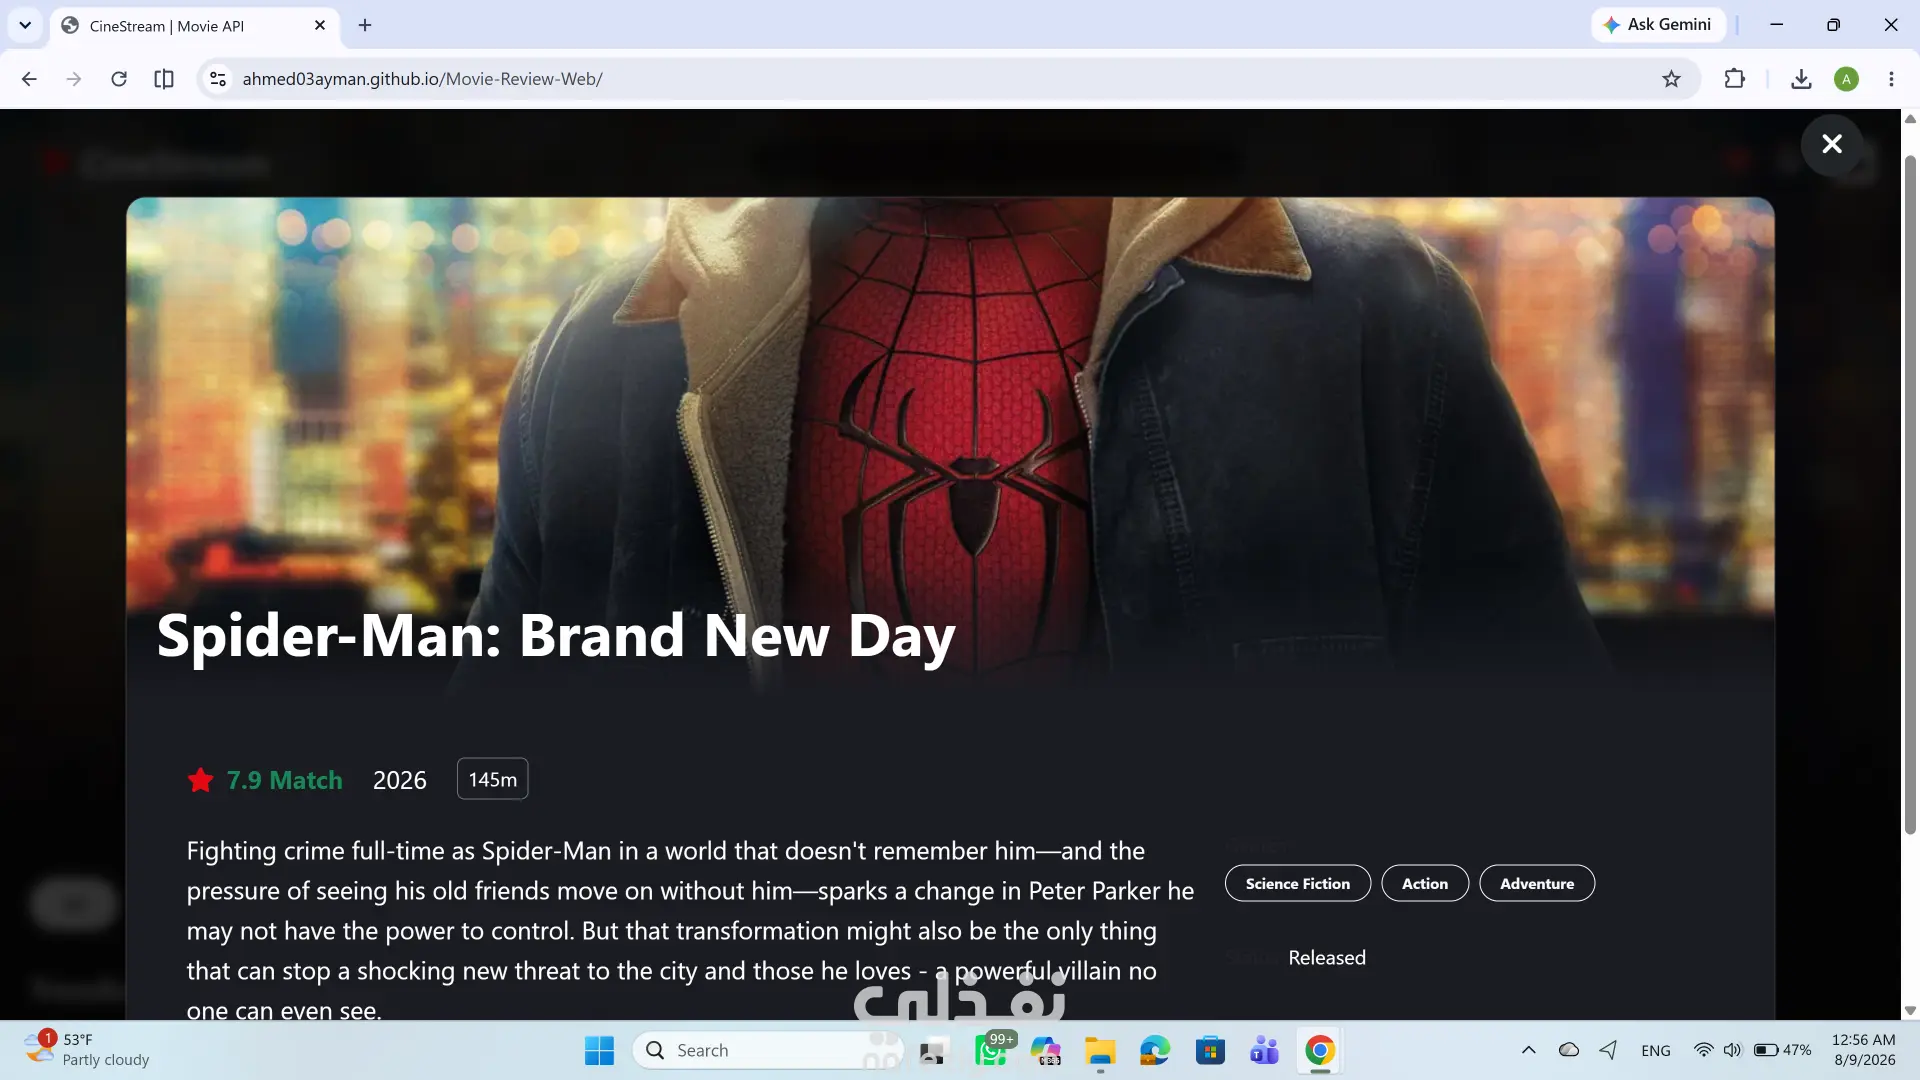Click the 145m runtime badge
This screenshot has width=1920, height=1080.
(493, 779)
